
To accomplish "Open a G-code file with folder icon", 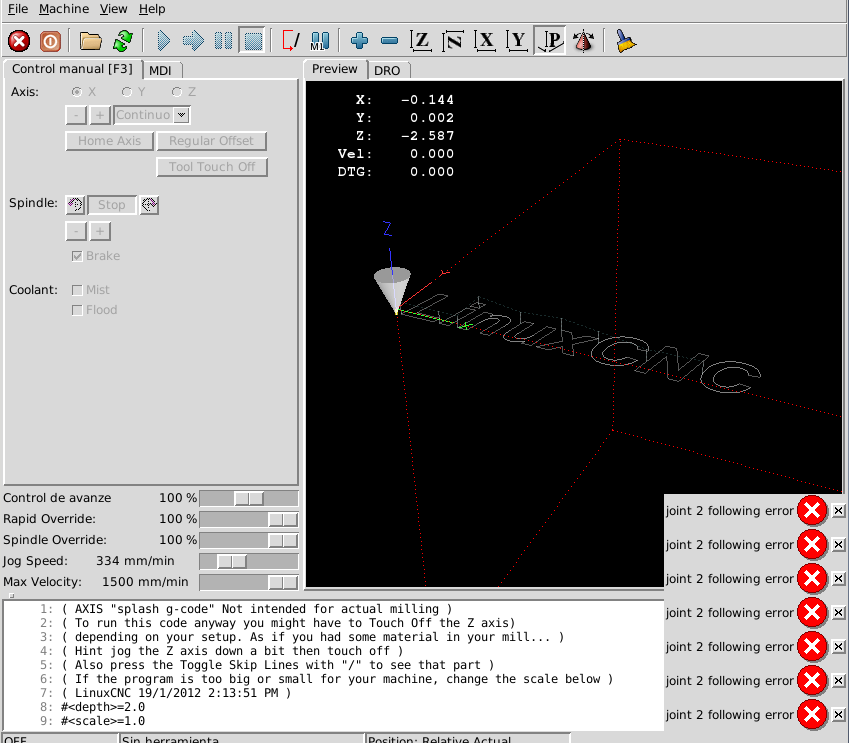I will (x=91, y=41).
